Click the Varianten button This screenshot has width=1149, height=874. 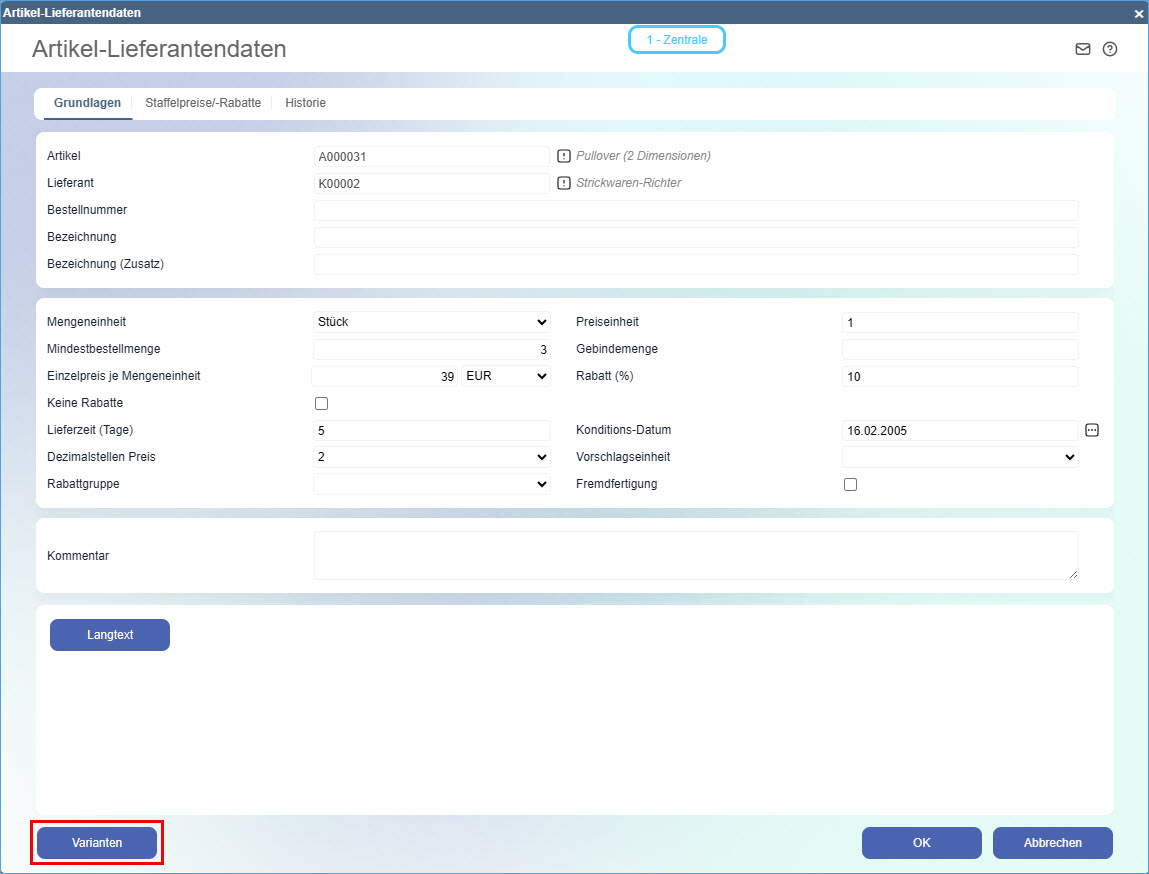click(97, 843)
